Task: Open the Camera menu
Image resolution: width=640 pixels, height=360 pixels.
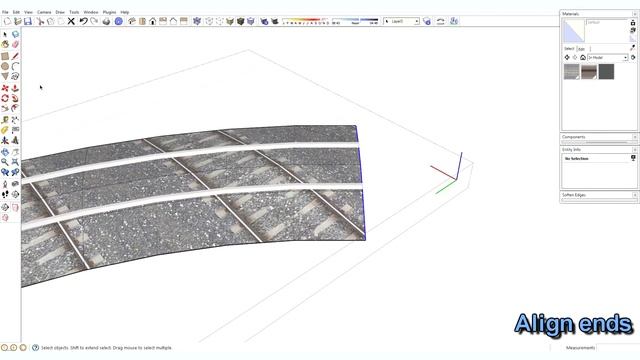Action: click(x=44, y=12)
